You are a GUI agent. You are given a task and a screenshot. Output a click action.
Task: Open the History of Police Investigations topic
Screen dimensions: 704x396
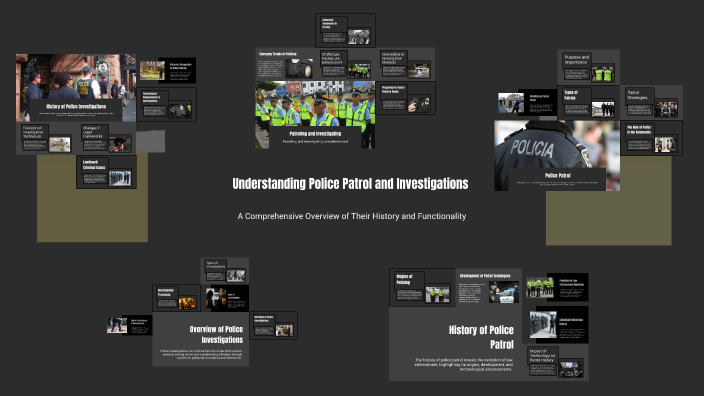click(76, 88)
